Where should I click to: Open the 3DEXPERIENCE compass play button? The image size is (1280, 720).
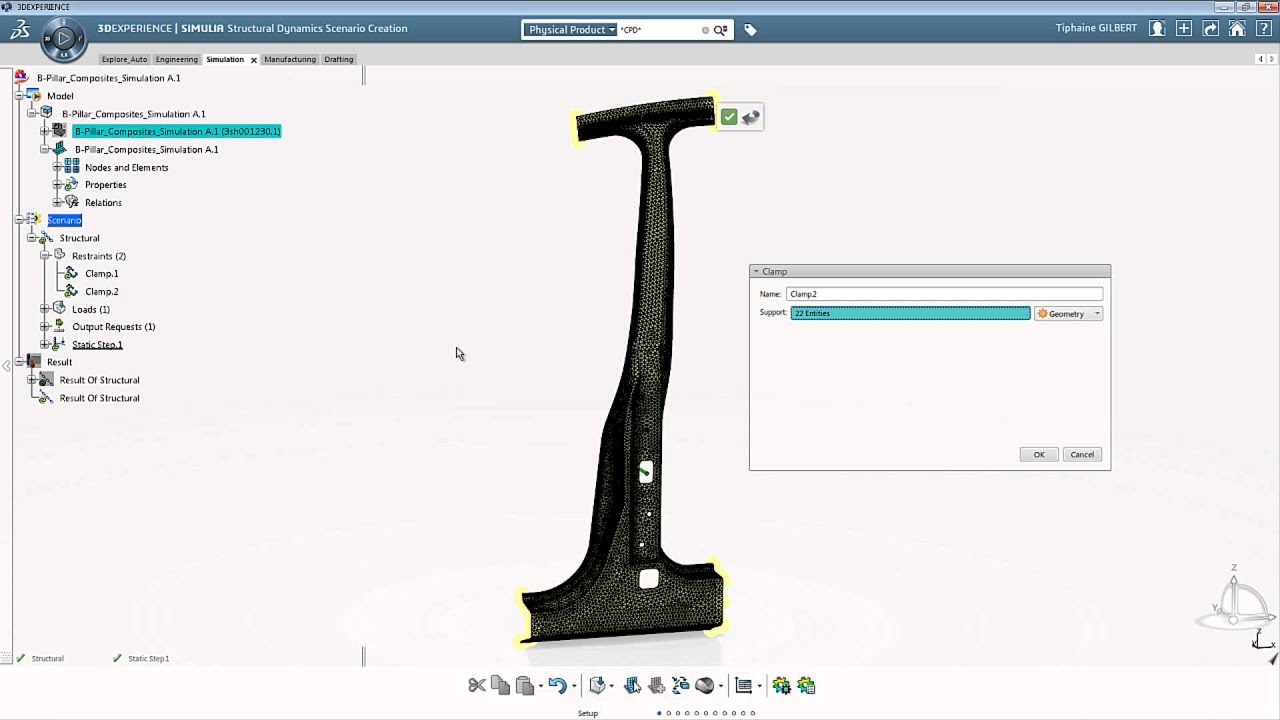(63, 39)
